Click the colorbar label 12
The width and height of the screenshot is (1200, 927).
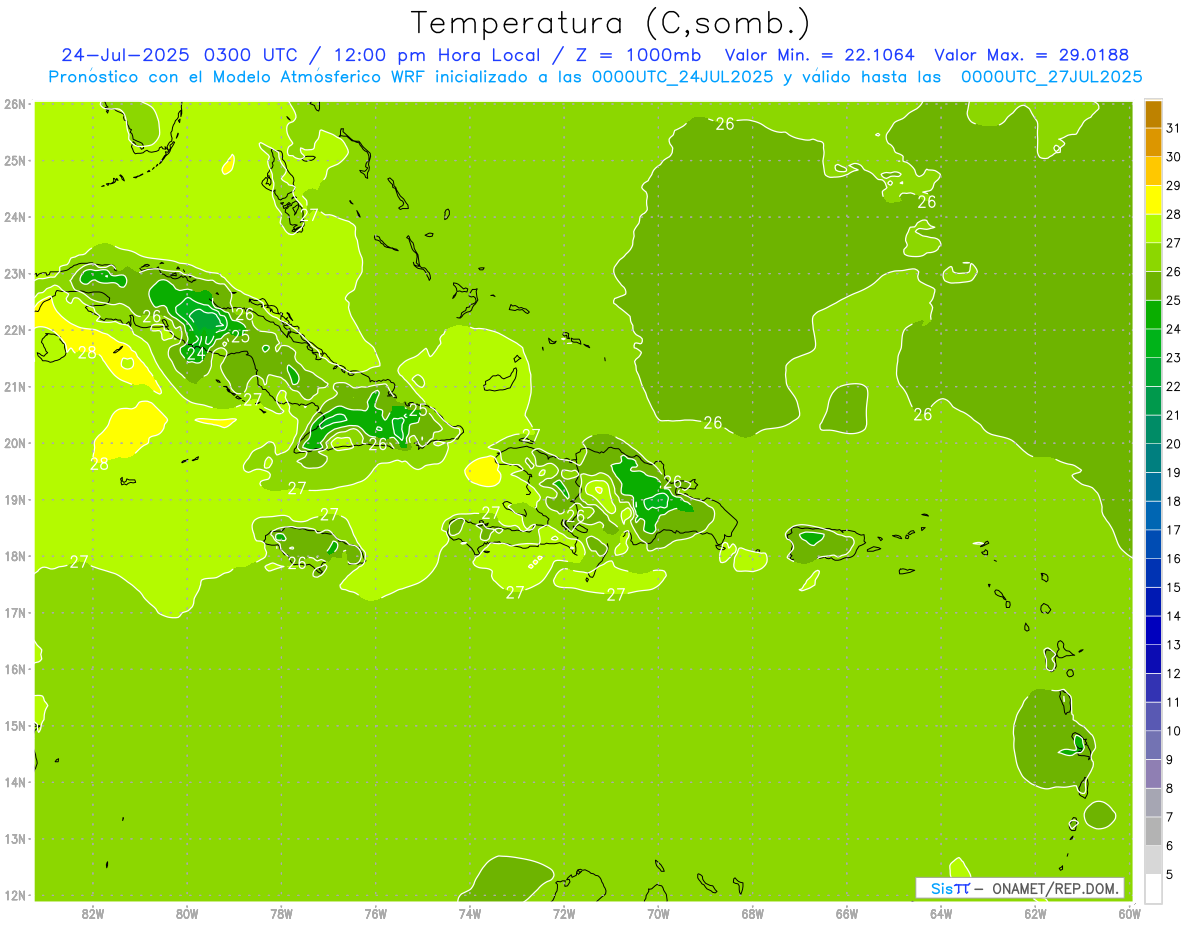coord(1174,673)
